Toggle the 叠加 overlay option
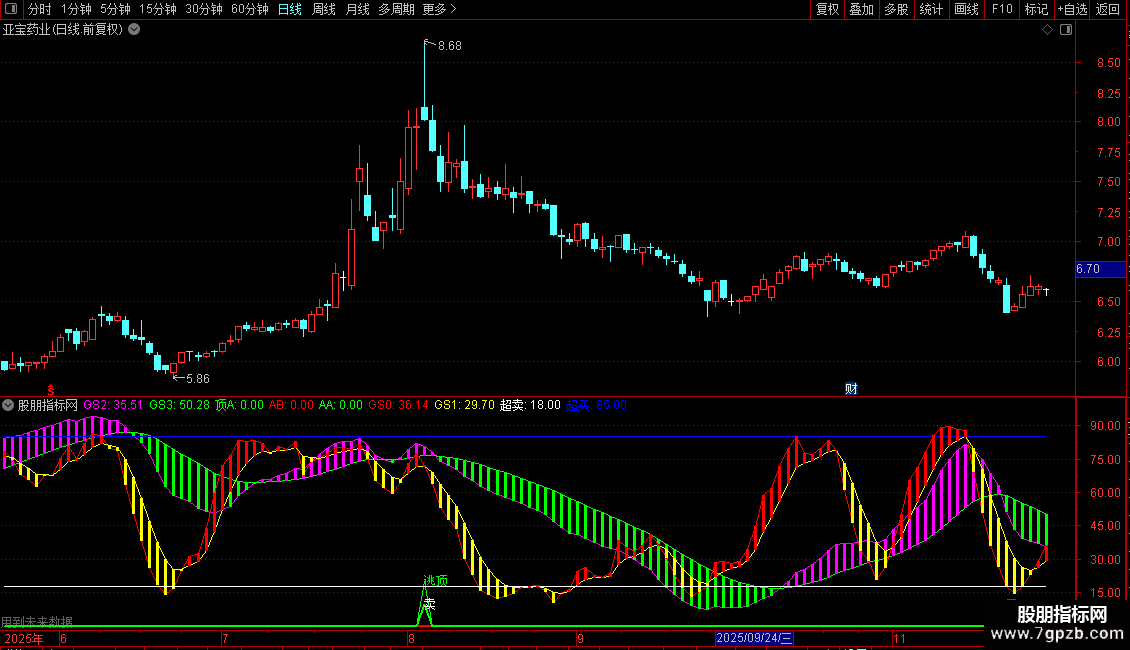 tap(861, 10)
